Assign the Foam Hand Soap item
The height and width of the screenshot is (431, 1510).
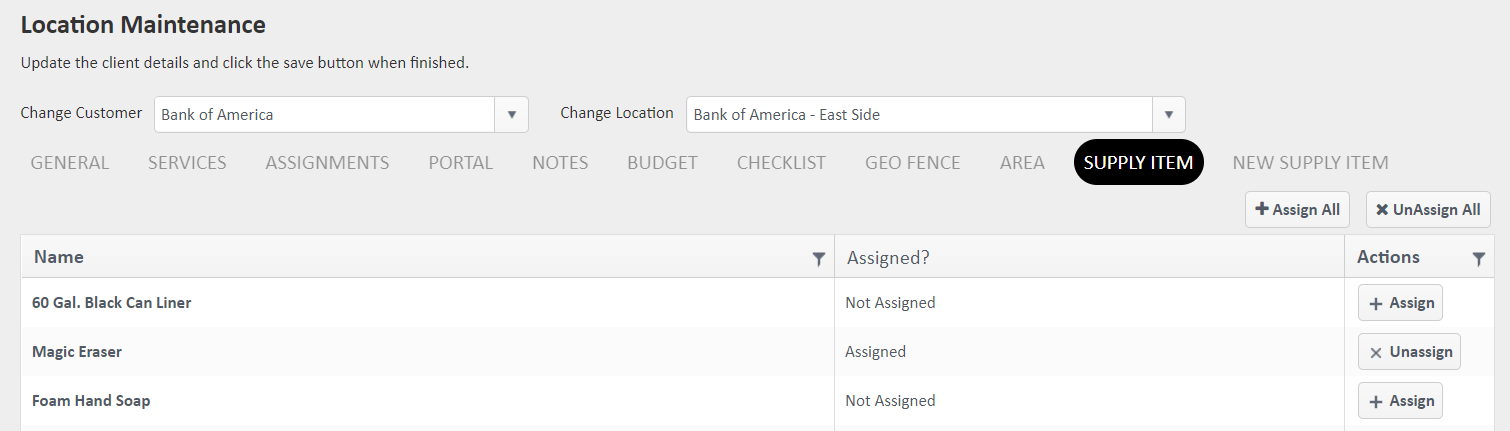(1400, 401)
